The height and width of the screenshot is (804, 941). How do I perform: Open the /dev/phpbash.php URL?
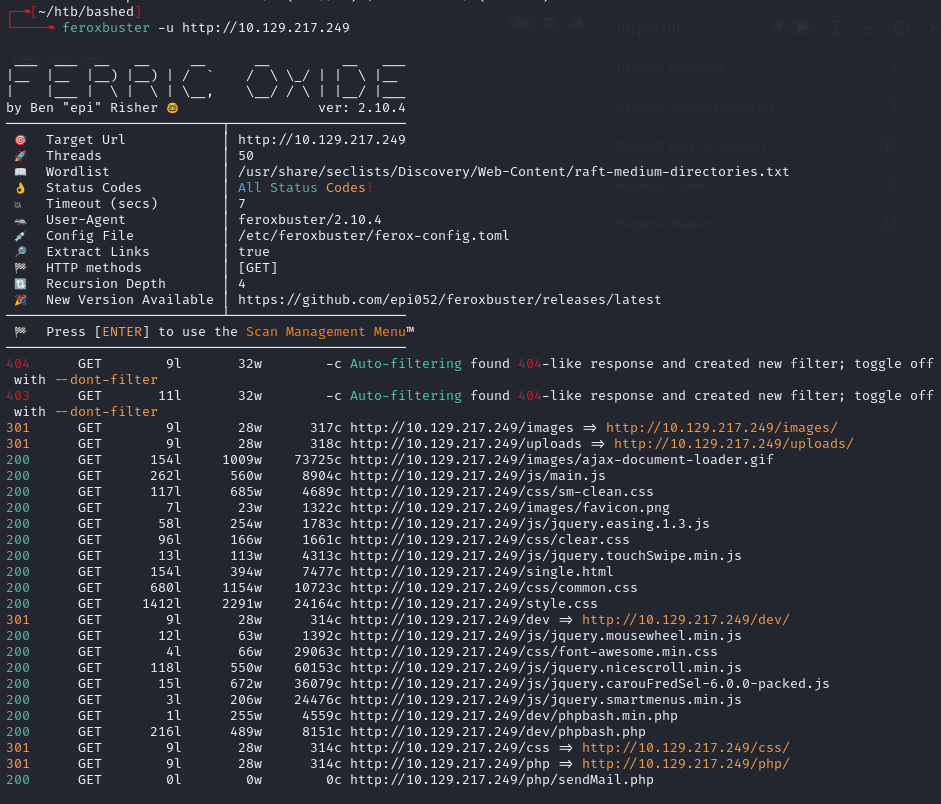pyautogui.click(x=497, y=732)
